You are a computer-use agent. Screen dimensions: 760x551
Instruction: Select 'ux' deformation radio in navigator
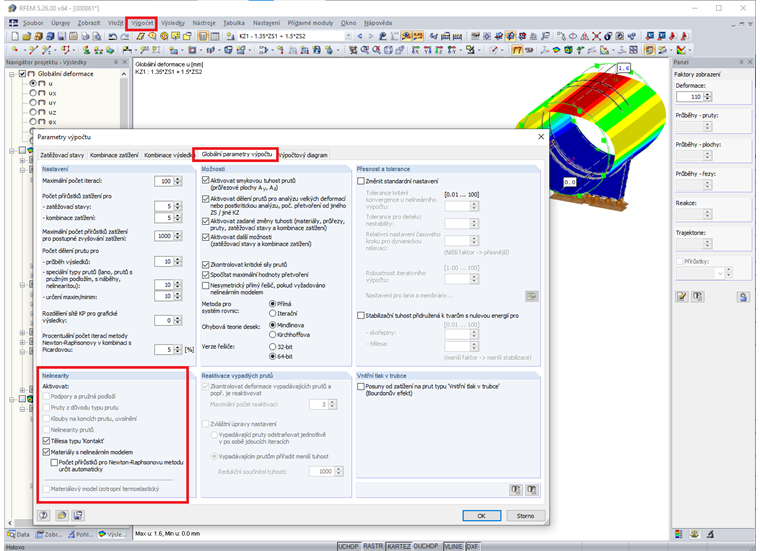pyautogui.click(x=33, y=93)
